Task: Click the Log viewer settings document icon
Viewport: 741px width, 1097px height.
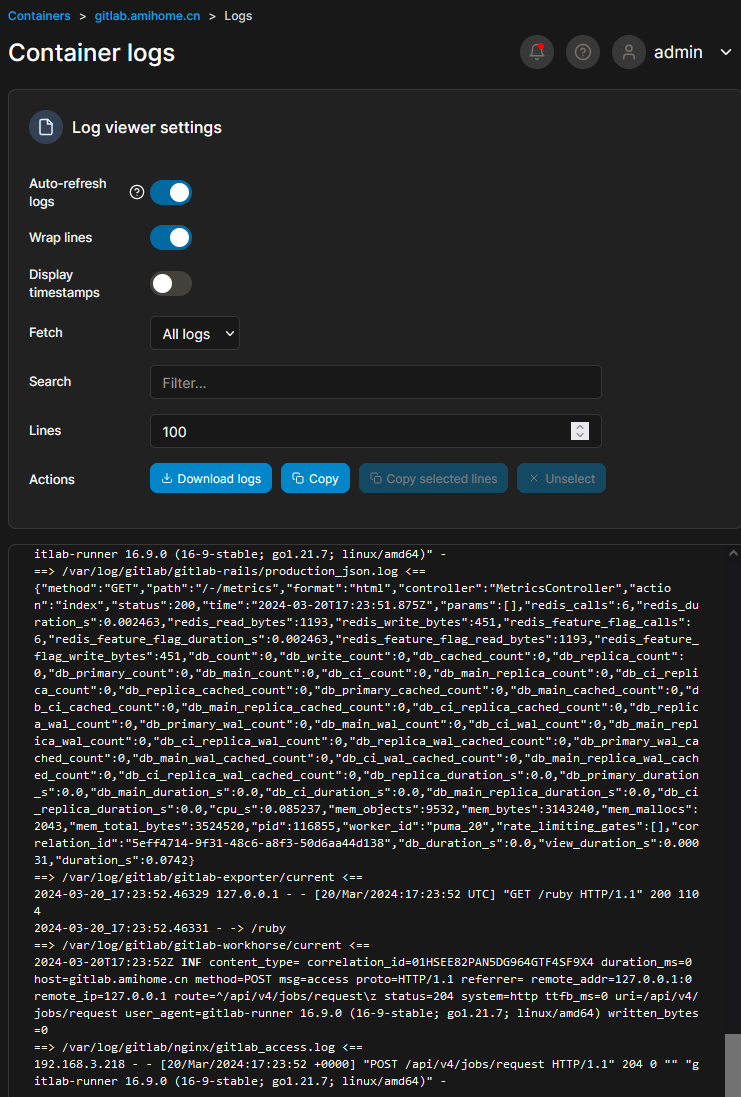Action: point(45,127)
